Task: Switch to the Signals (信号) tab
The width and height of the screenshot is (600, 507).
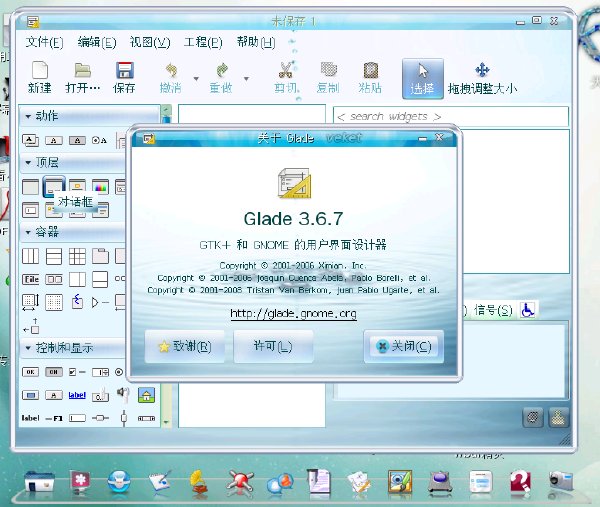Action: (493, 310)
